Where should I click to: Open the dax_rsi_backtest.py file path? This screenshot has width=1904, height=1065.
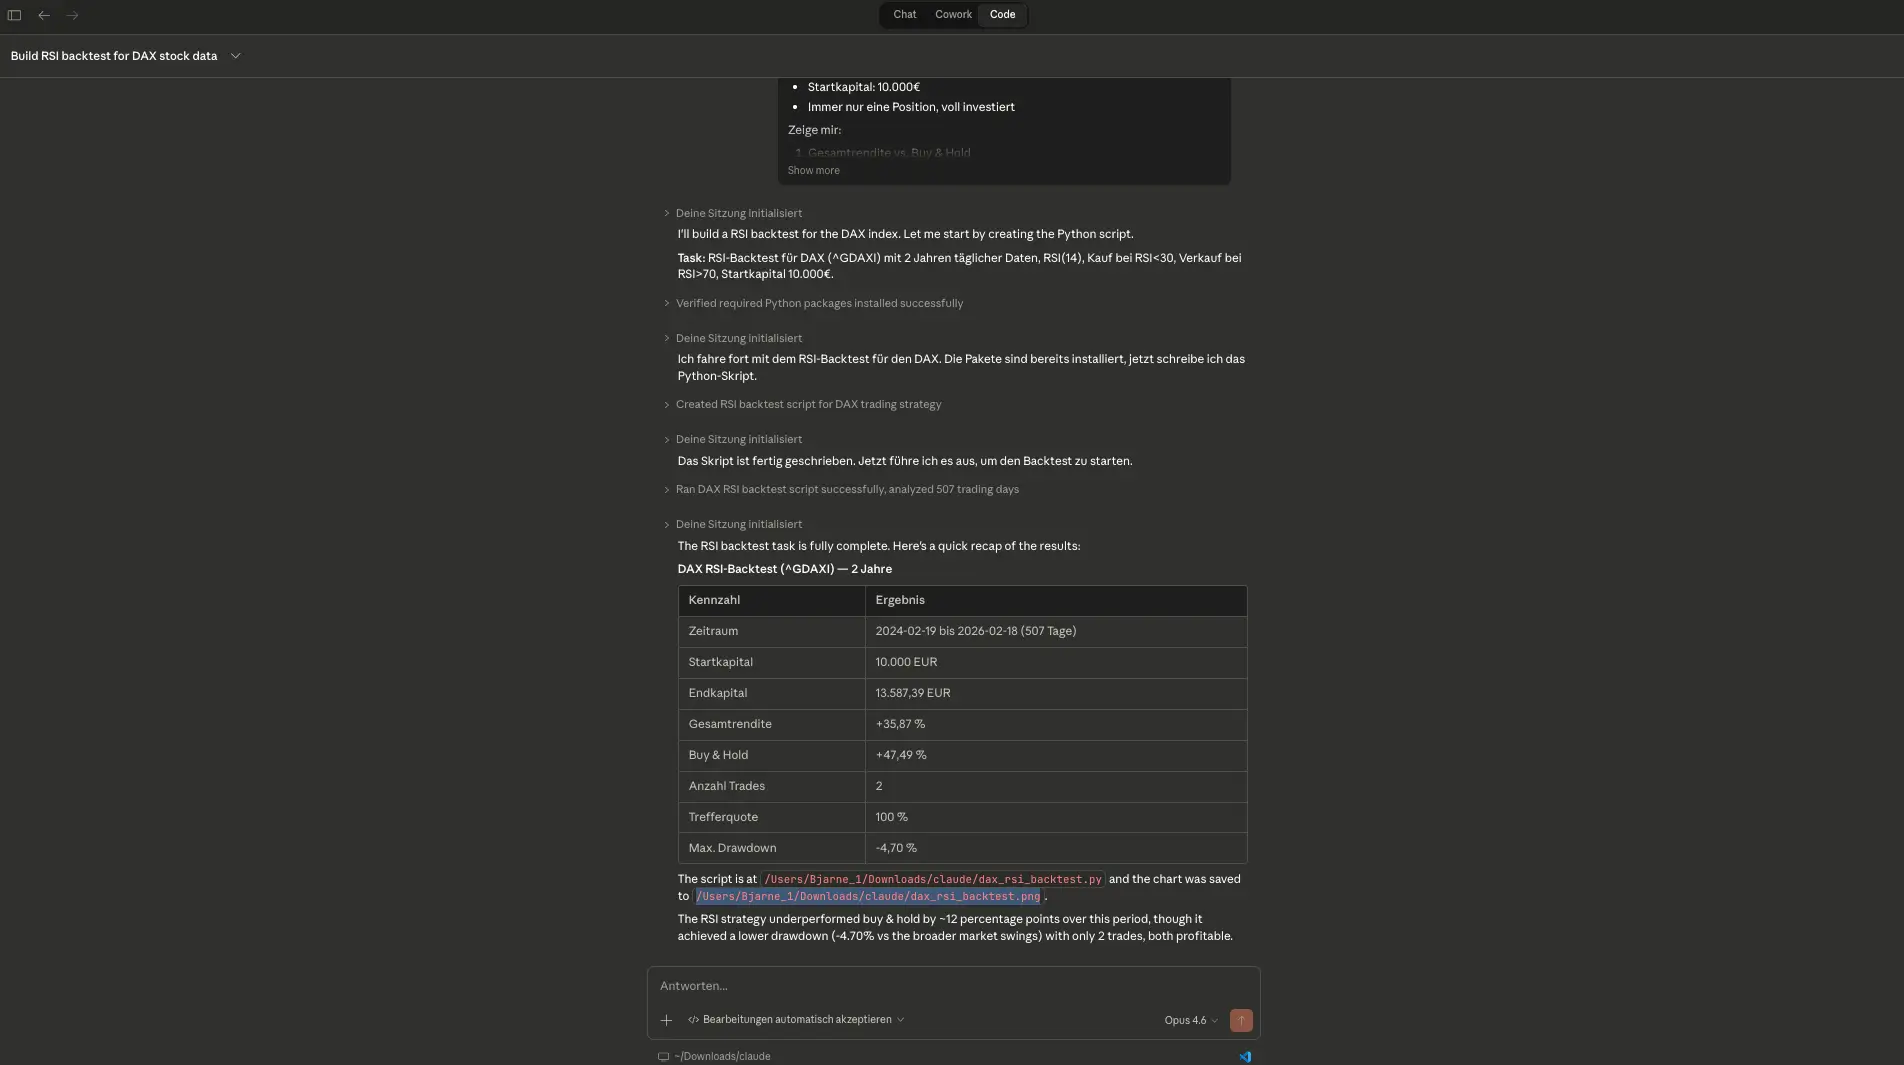(932, 879)
